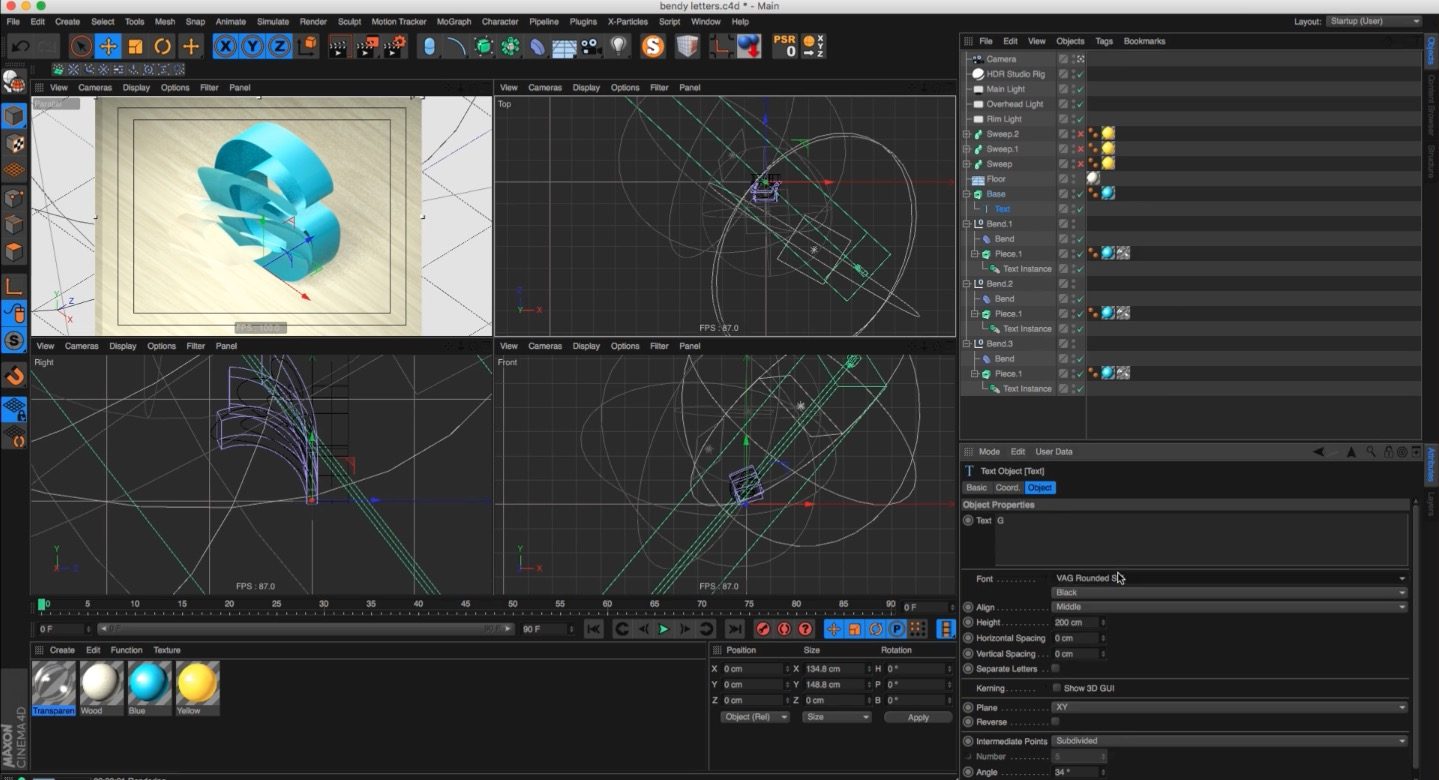Activate the Scale tool in top toolbar

135,46
